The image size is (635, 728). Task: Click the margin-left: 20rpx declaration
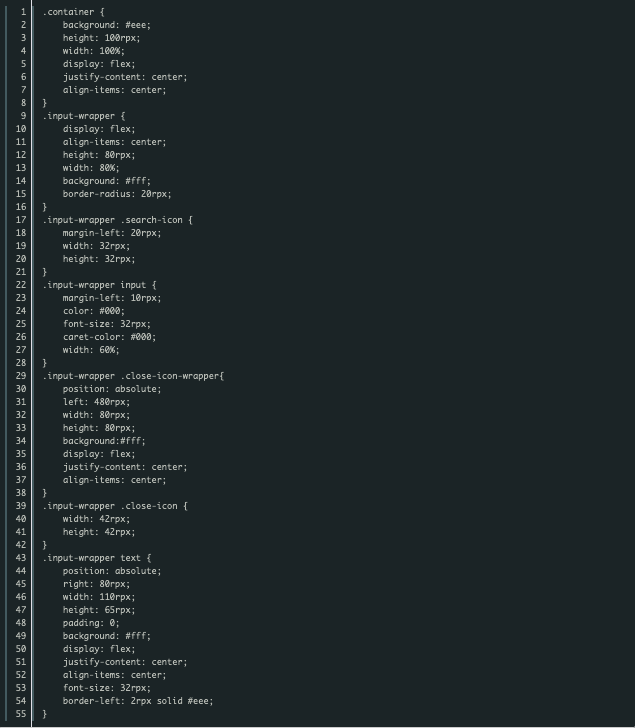[112, 233]
